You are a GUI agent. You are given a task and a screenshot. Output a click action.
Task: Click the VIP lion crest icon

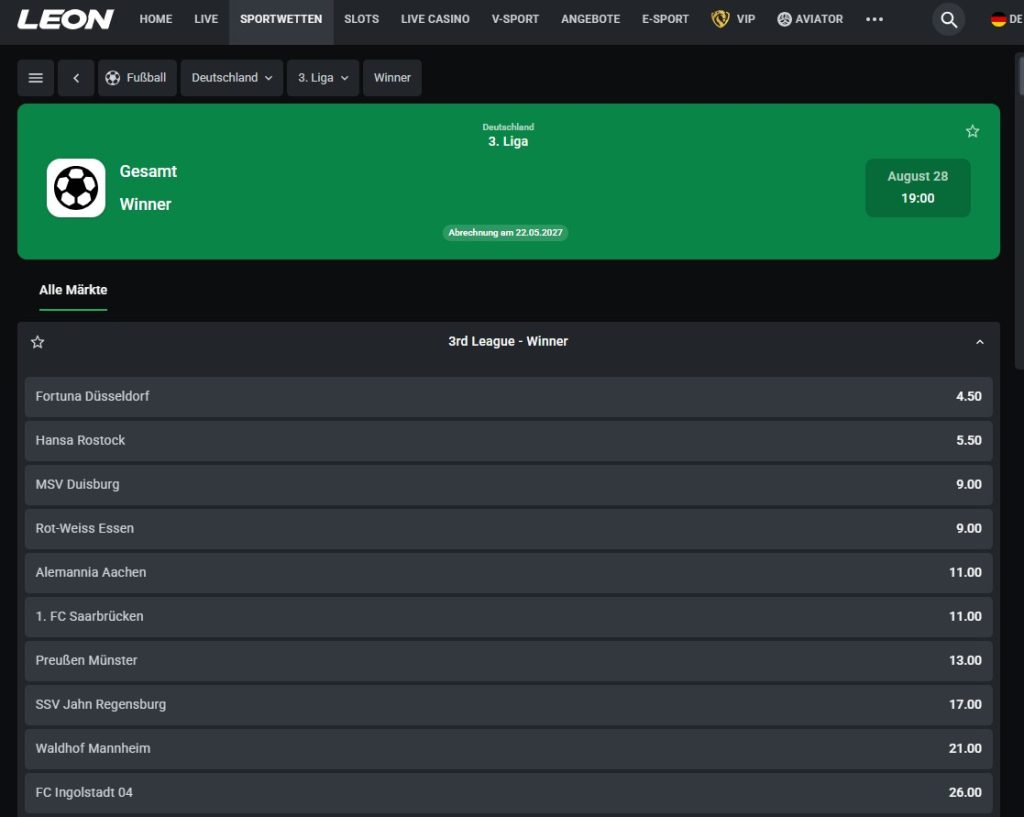pyautogui.click(x=720, y=19)
